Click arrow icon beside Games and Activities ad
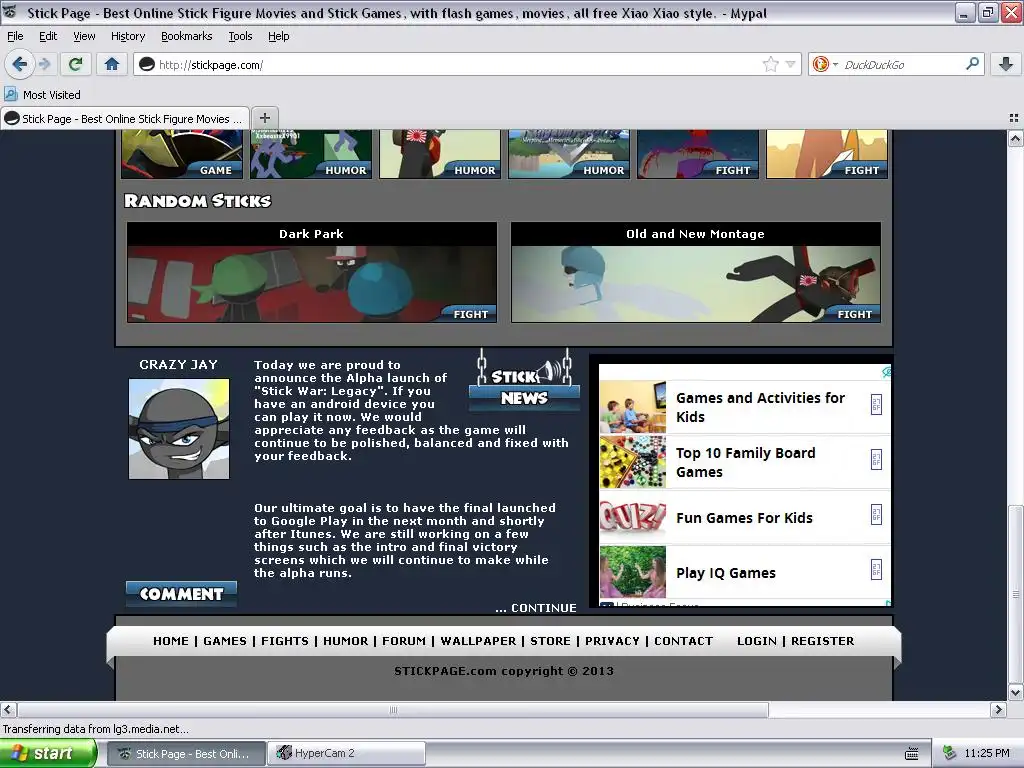Image resolution: width=1024 pixels, height=768 pixels. pos(876,404)
